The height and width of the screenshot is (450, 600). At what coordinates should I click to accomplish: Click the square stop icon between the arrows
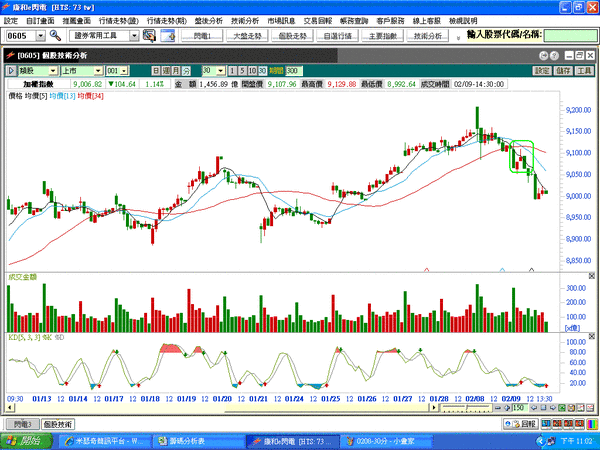(543, 408)
